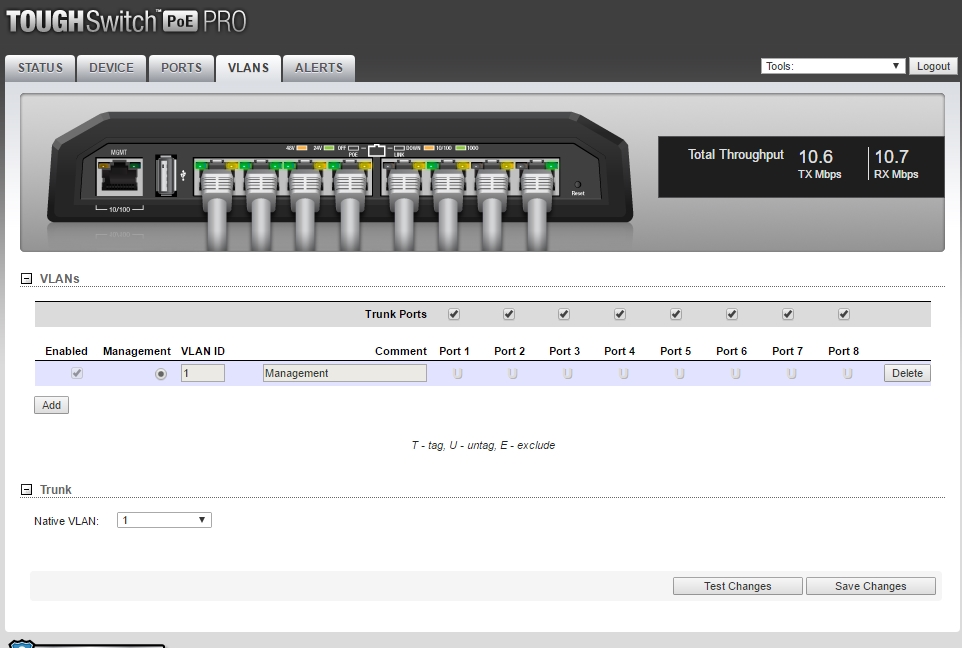The image size is (962, 648).
Task: Uncheck the last Trunk Ports checkbox
Action: [x=844, y=314]
